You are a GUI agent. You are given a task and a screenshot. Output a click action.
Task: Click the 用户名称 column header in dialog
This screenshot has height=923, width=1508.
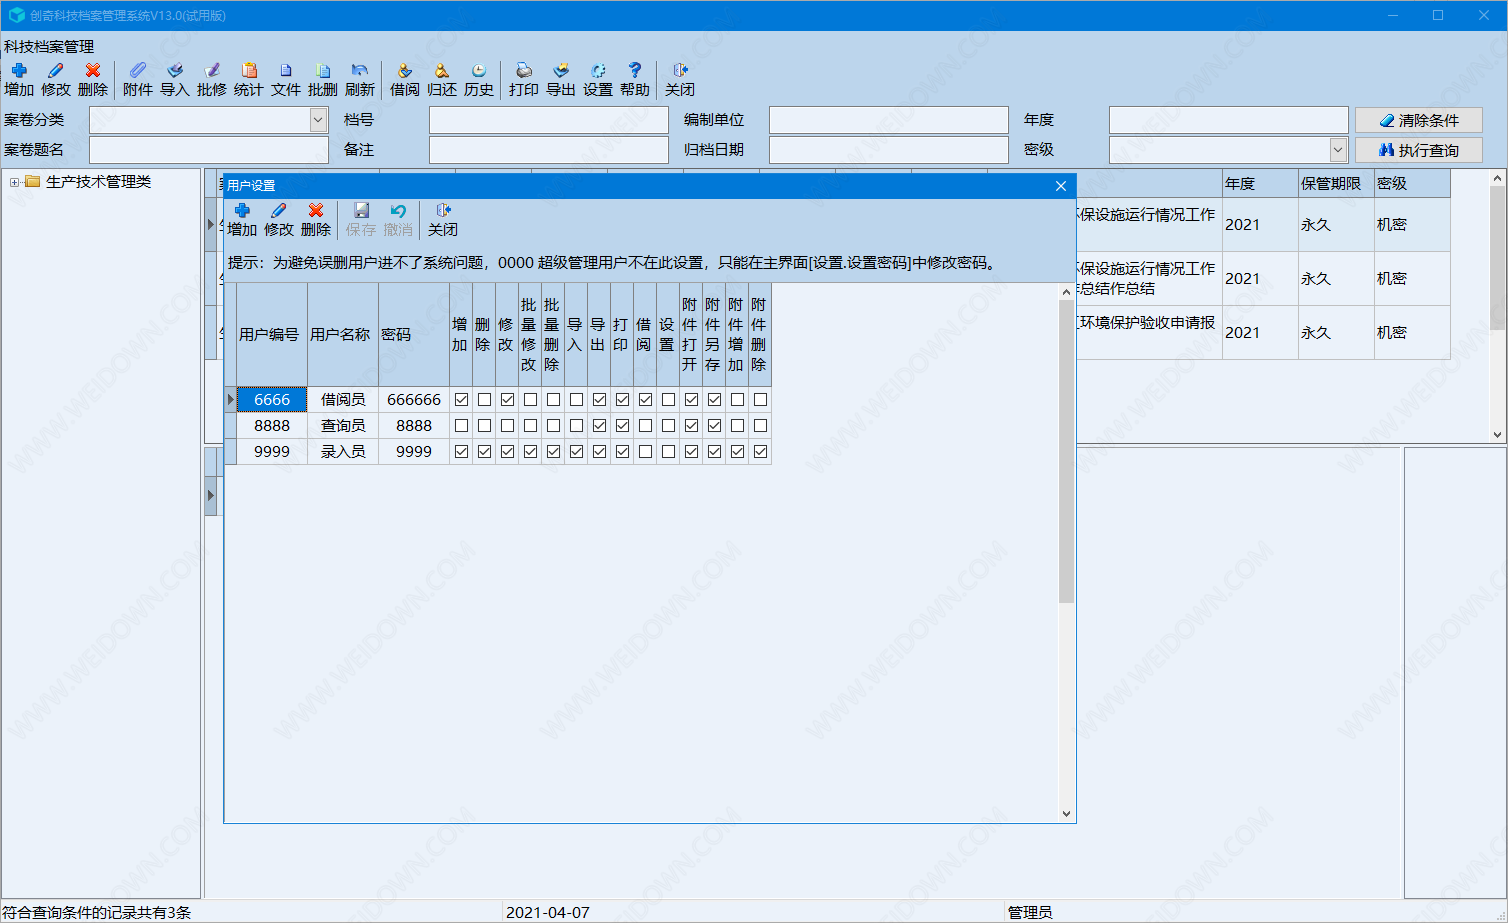pos(343,335)
